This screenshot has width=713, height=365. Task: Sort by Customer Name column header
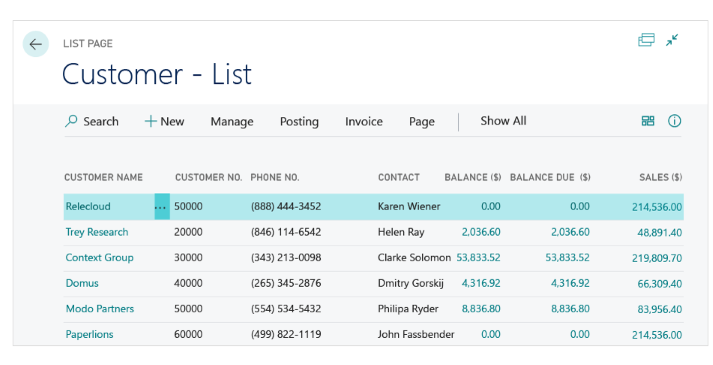coord(104,177)
